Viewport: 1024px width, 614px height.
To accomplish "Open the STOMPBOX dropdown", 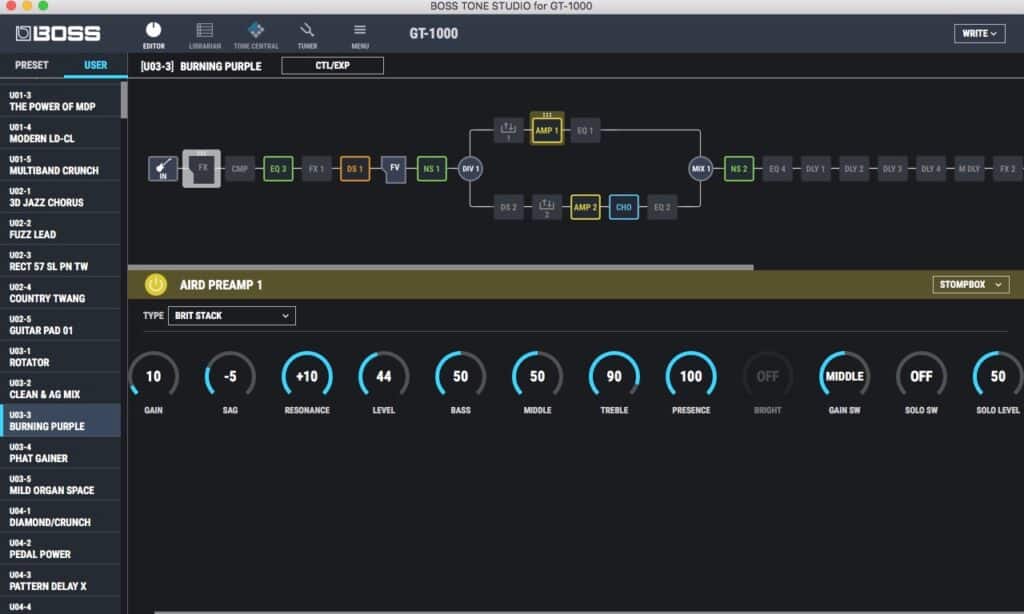I will 970,285.
